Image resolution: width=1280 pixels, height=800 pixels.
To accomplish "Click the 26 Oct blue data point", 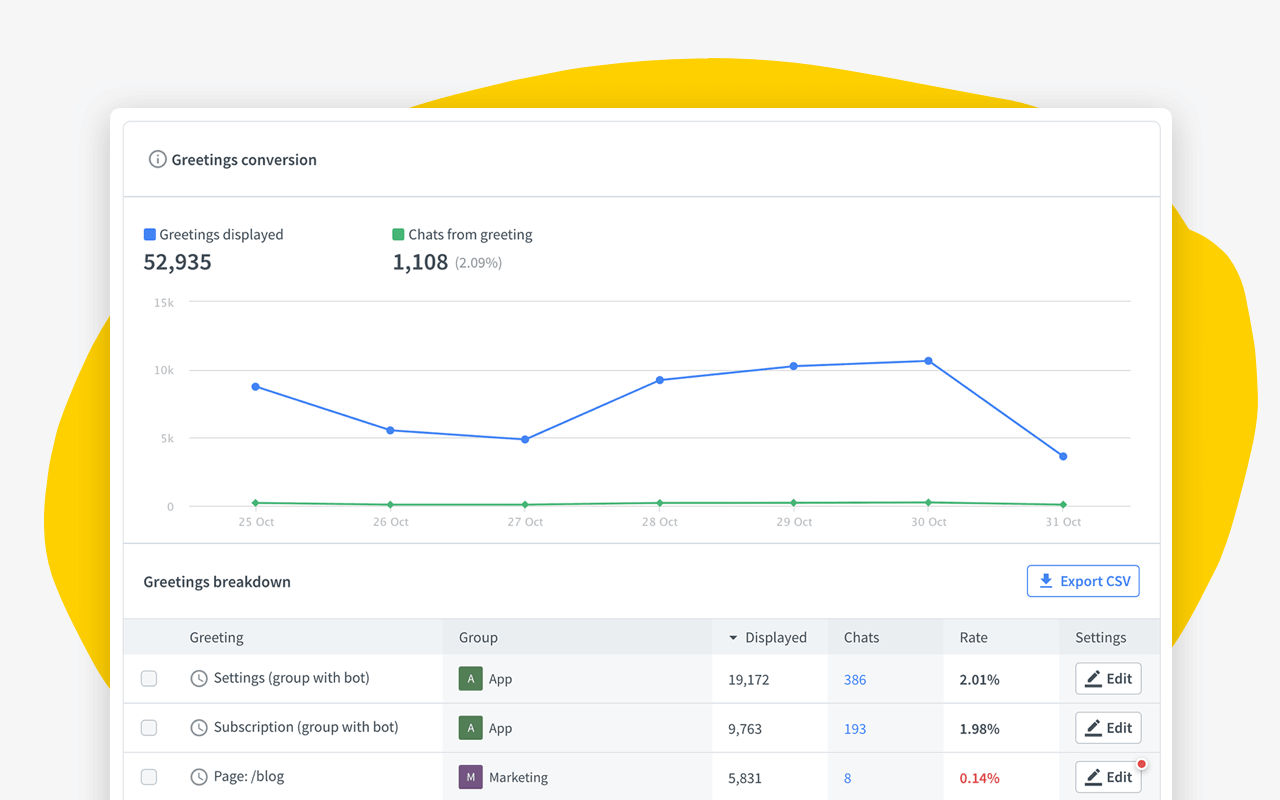I will click(x=390, y=430).
